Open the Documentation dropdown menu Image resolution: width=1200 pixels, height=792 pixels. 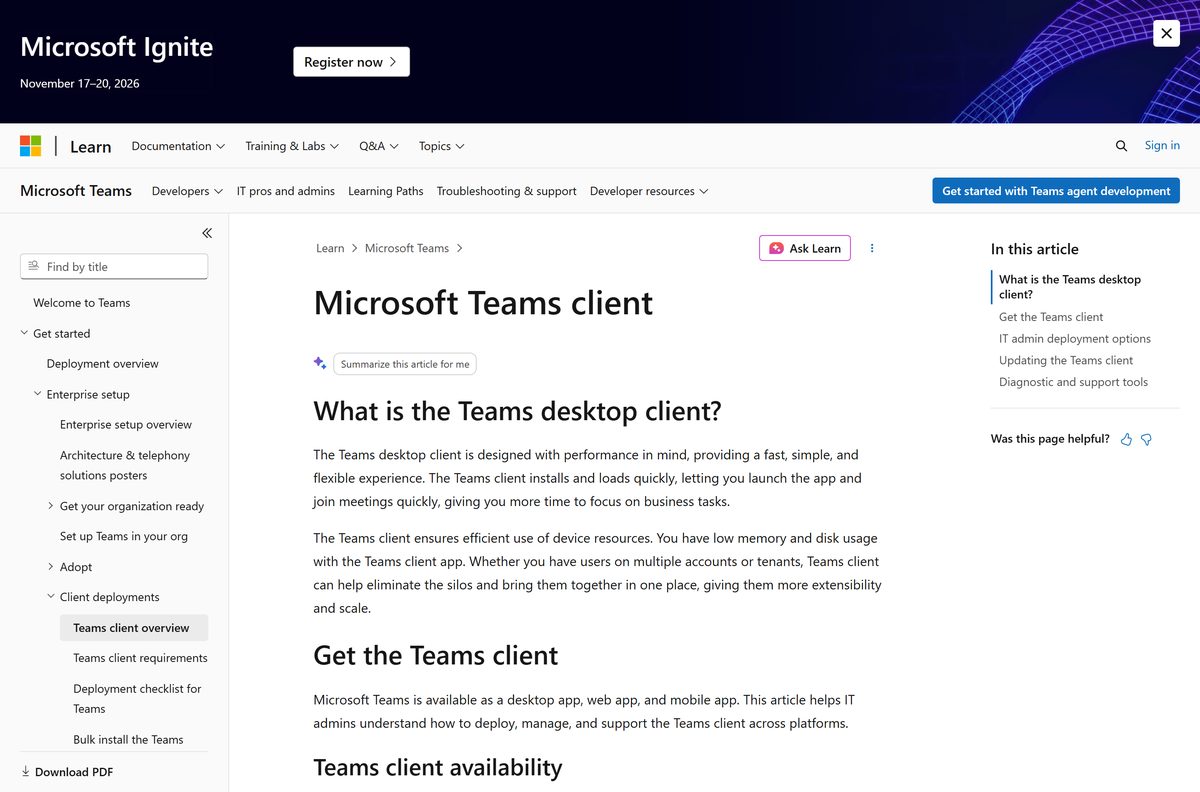click(178, 146)
